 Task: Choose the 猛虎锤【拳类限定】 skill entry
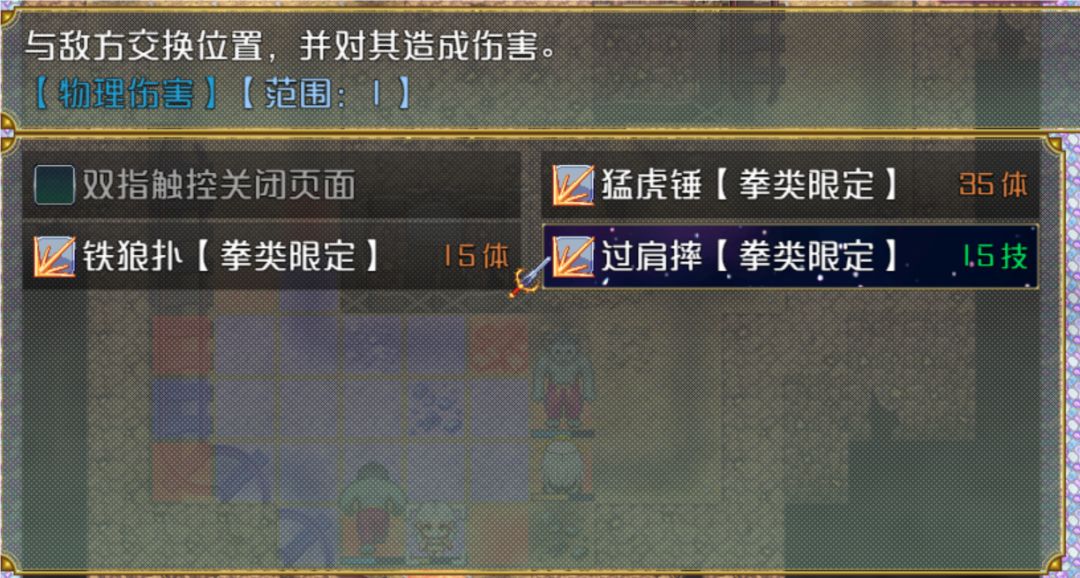pyautogui.click(x=791, y=185)
